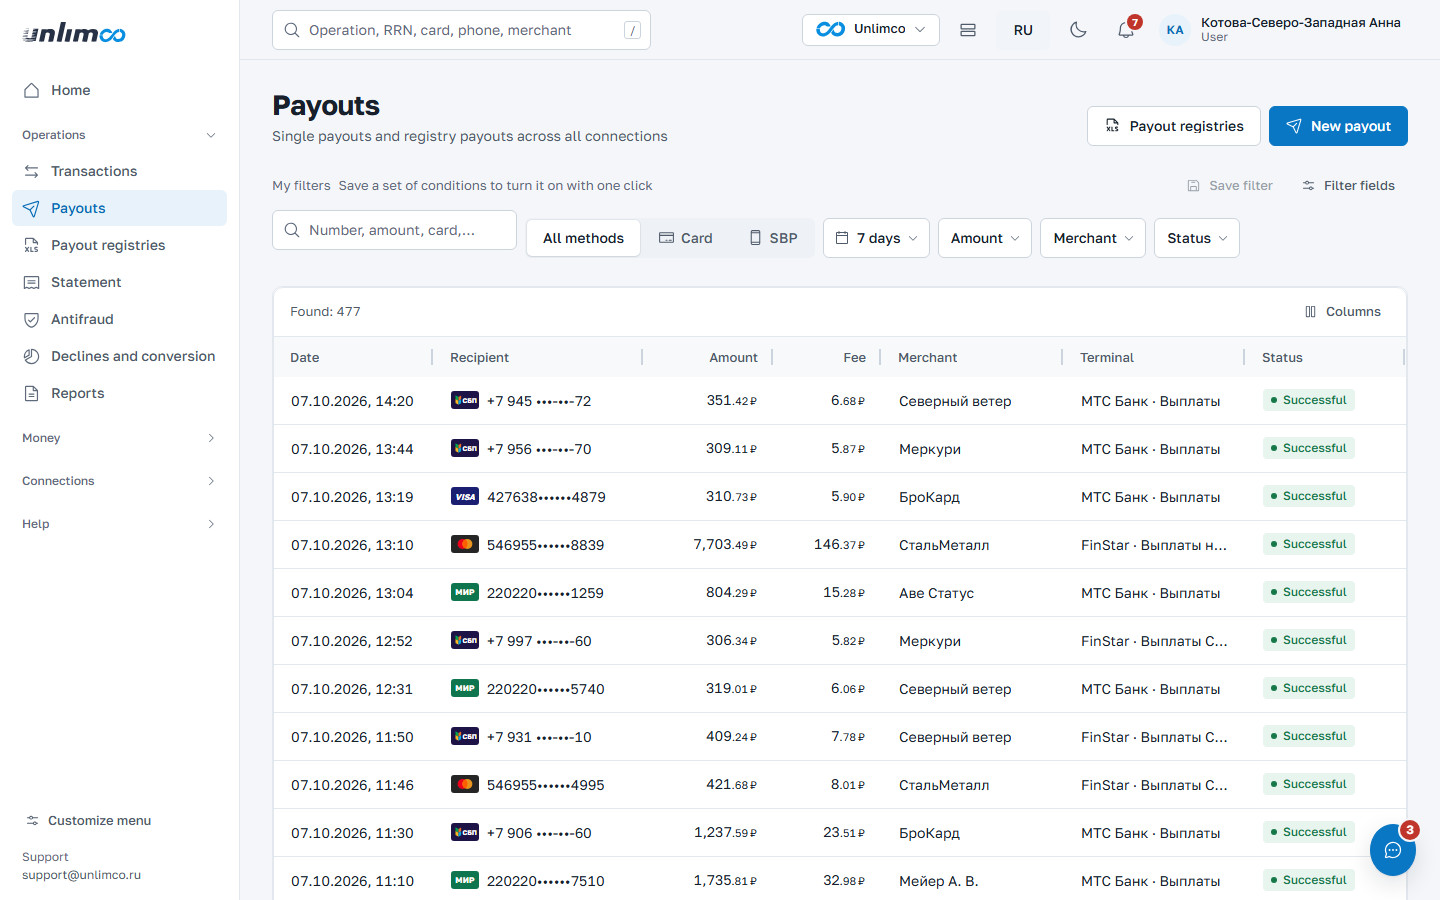Image resolution: width=1440 pixels, height=900 pixels.
Task: Create a New payout
Action: point(1338,126)
